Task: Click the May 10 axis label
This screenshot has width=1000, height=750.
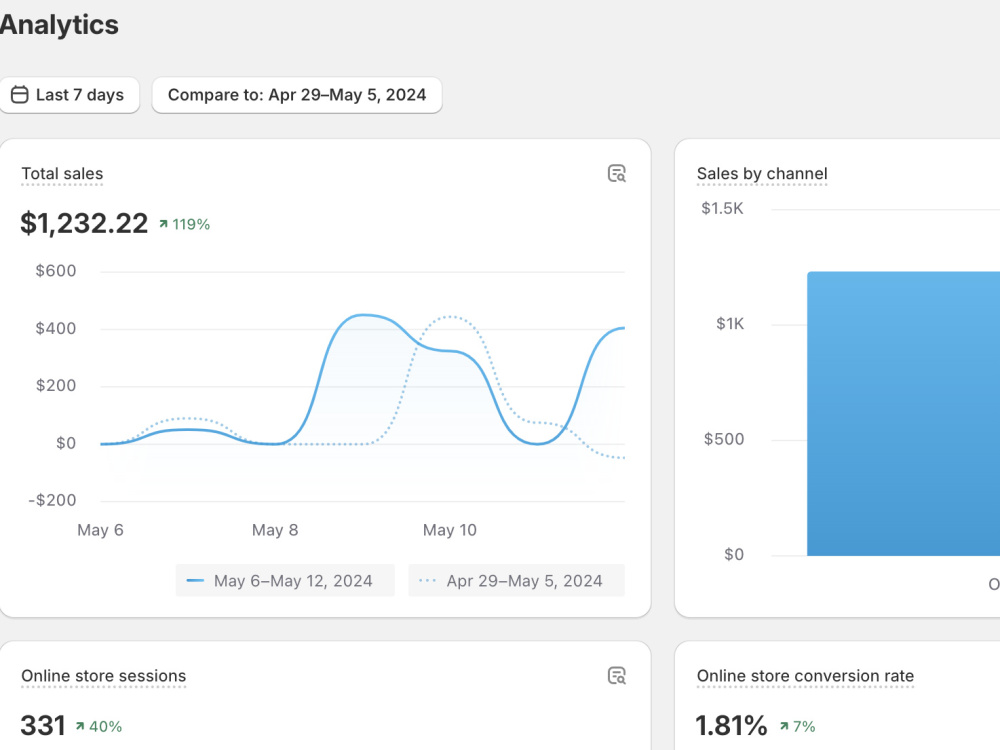Action: [450, 530]
